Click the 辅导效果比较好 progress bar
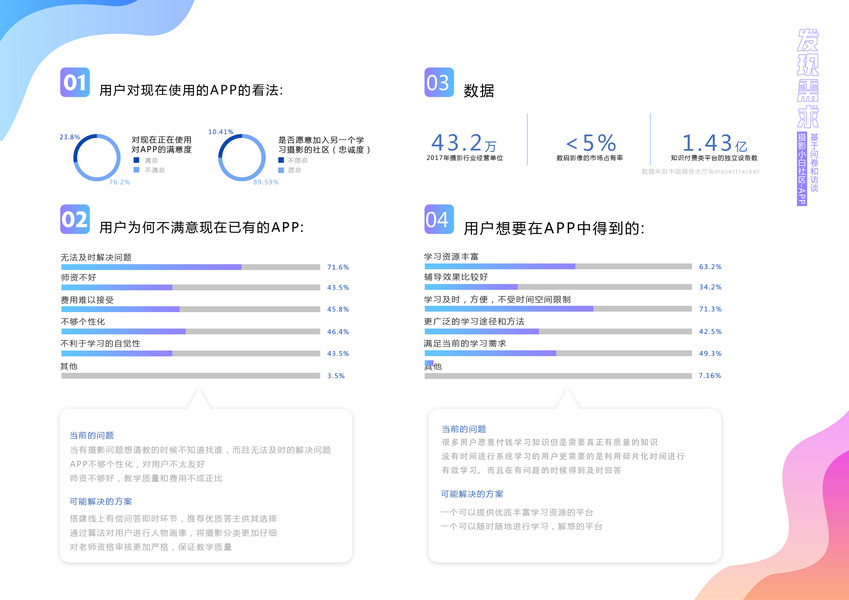Image resolution: width=849 pixels, height=600 pixels. 558,287
